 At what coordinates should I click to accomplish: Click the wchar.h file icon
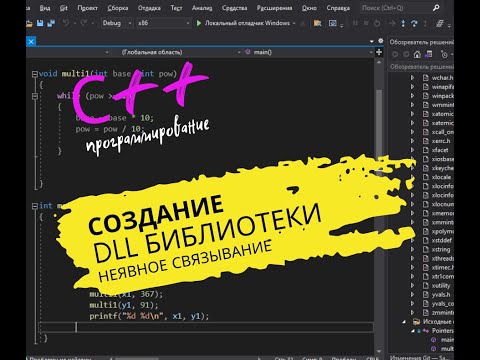click(426, 78)
